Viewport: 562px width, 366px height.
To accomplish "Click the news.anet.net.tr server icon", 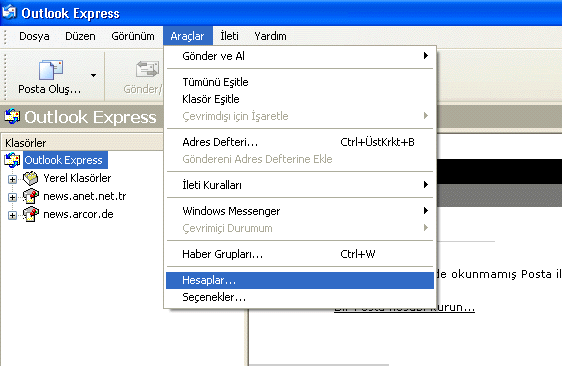I will click(x=31, y=196).
